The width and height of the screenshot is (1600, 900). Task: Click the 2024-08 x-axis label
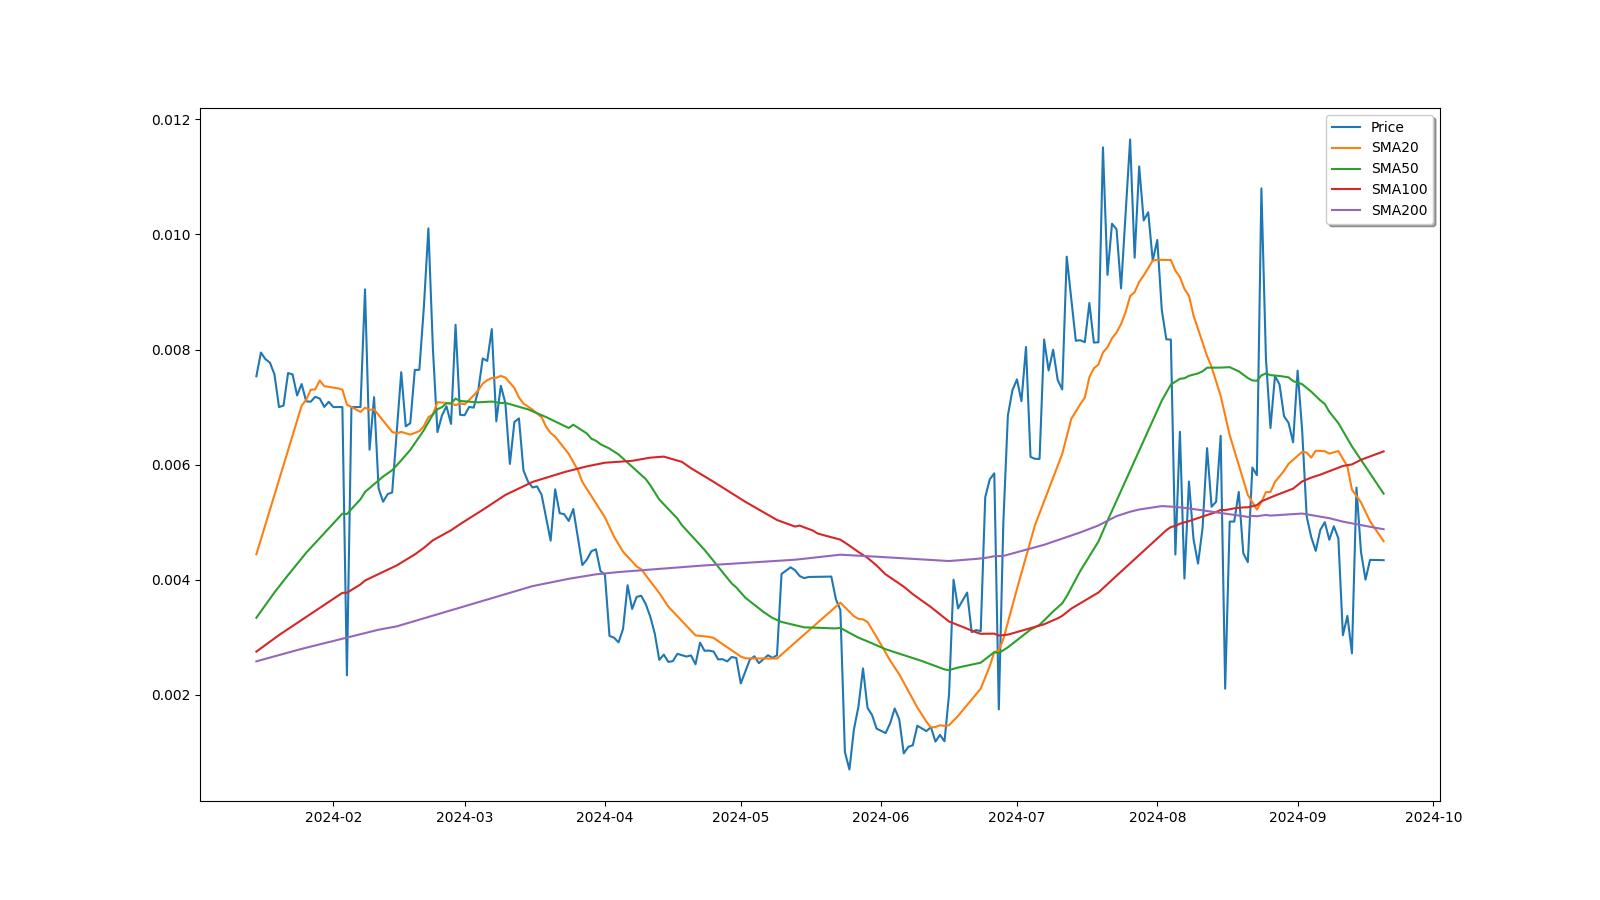pos(1157,817)
